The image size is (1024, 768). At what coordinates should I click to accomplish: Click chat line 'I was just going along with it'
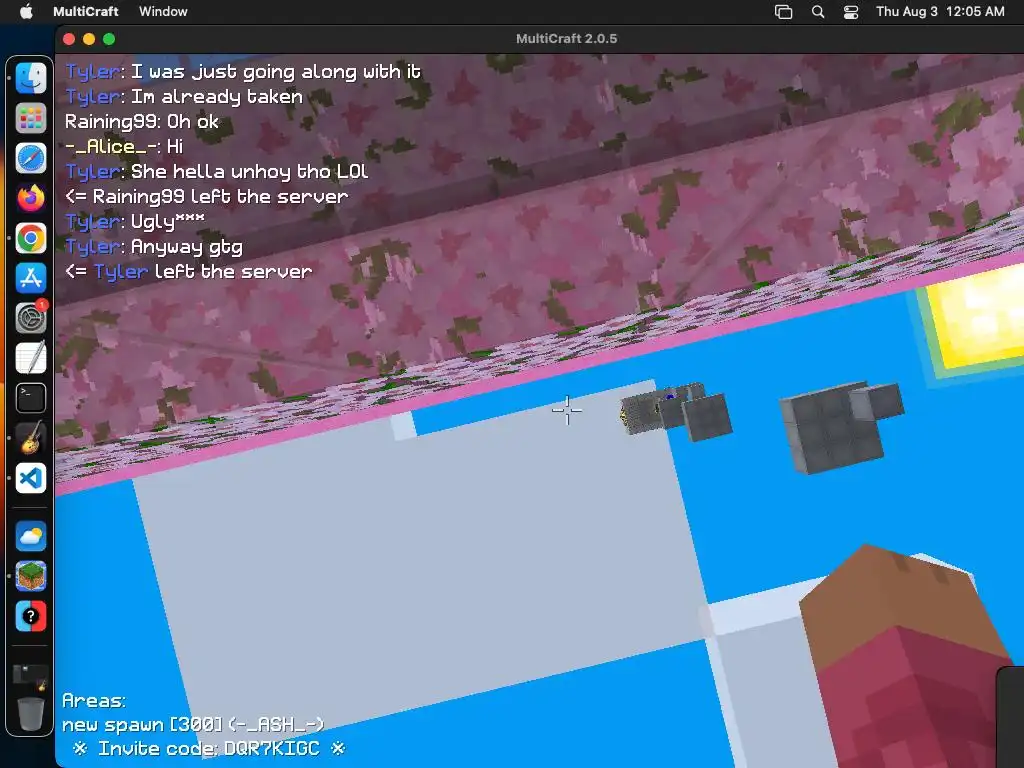pos(276,72)
